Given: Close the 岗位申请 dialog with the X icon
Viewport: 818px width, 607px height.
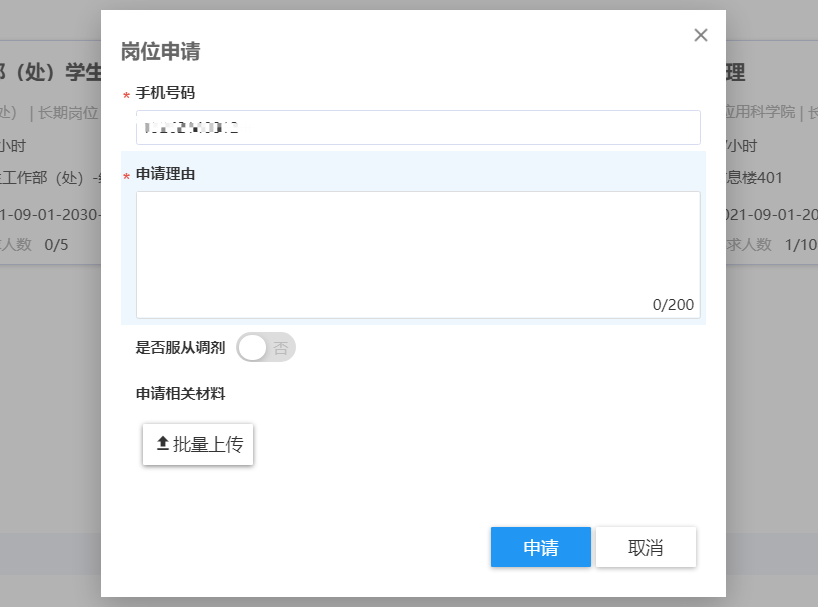Looking at the screenshot, I should pos(701,35).
